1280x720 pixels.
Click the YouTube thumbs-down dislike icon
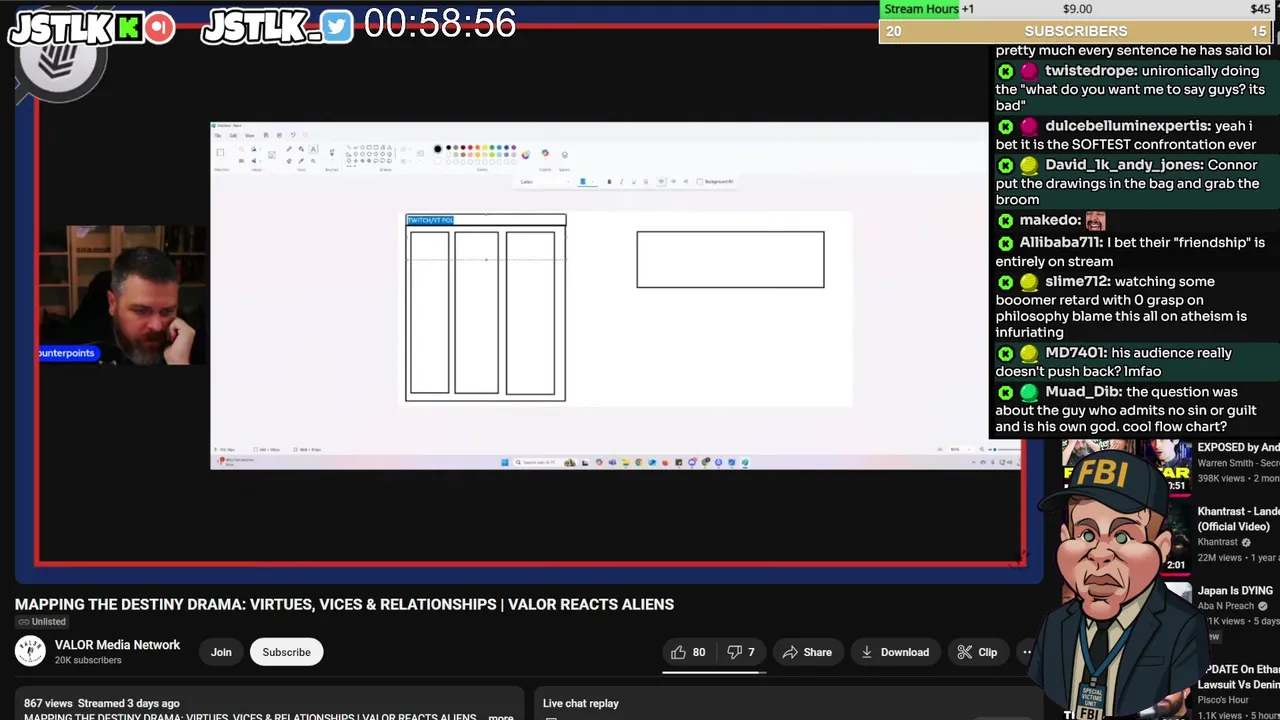735,652
